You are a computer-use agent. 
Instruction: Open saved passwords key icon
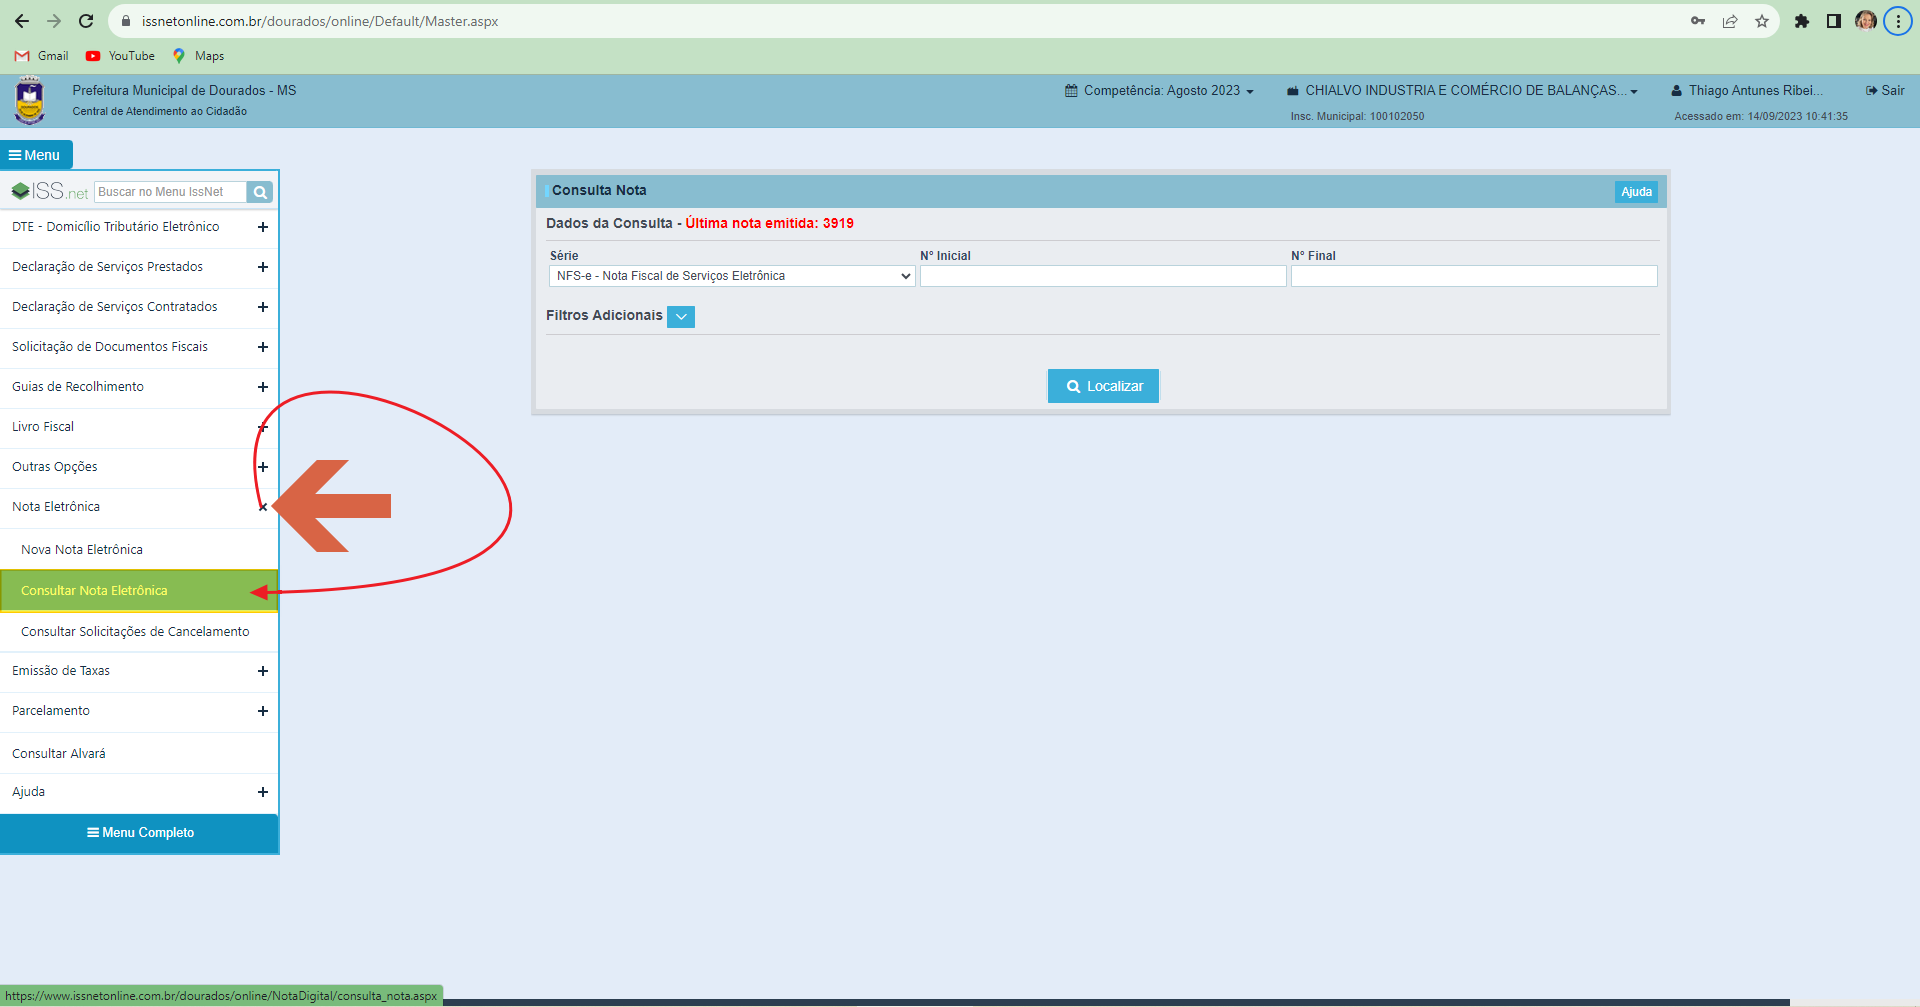(x=1698, y=21)
